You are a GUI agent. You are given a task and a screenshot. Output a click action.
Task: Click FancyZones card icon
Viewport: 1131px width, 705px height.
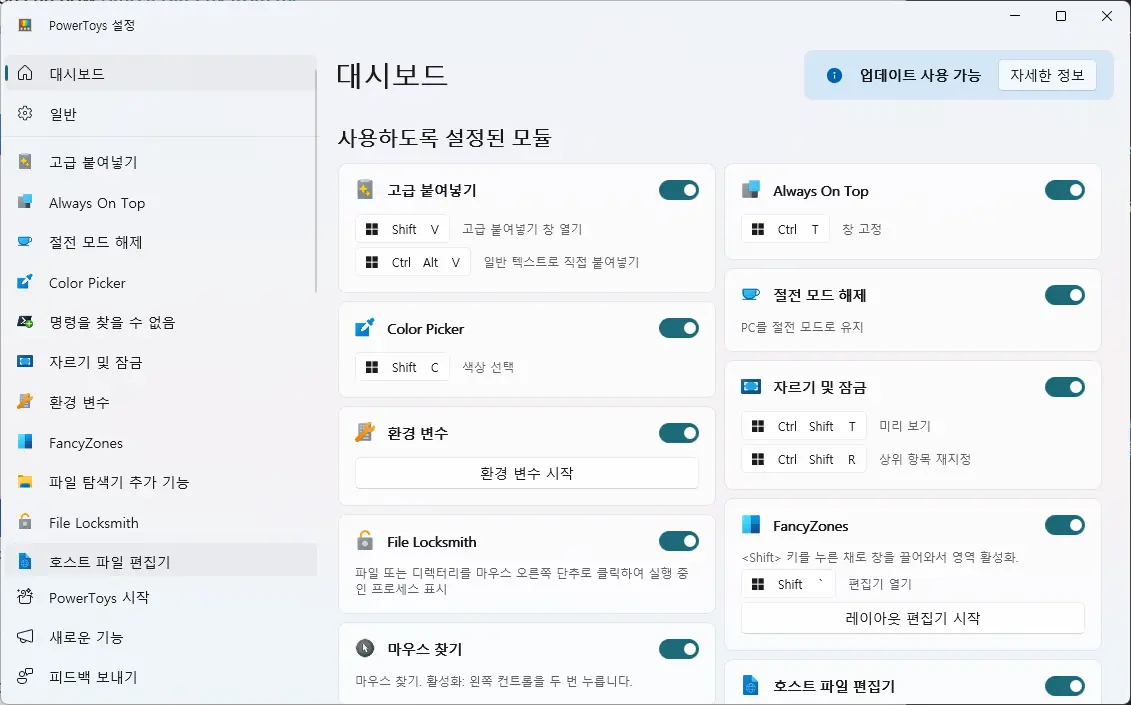(751, 525)
